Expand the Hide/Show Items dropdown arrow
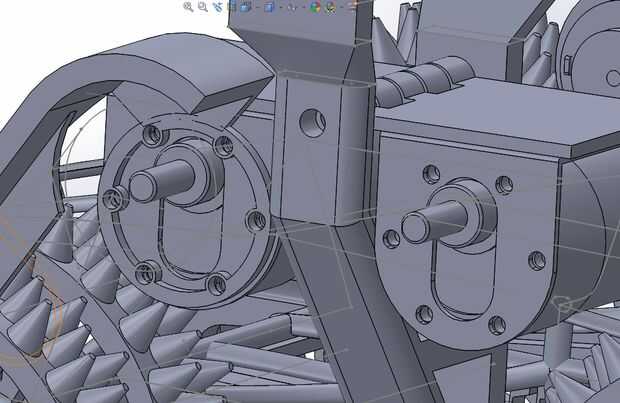This screenshot has width=620, height=403. click(x=304, y=7)
